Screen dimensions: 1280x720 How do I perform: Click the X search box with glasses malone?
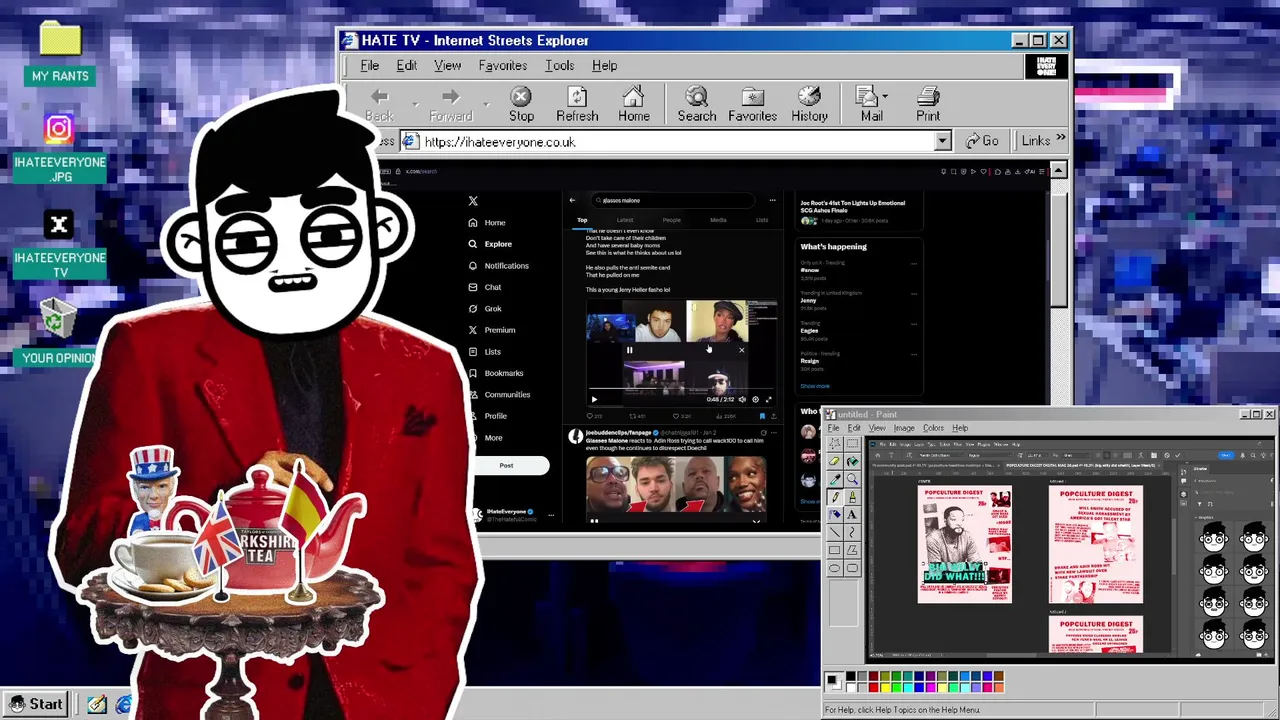point(674,200)
